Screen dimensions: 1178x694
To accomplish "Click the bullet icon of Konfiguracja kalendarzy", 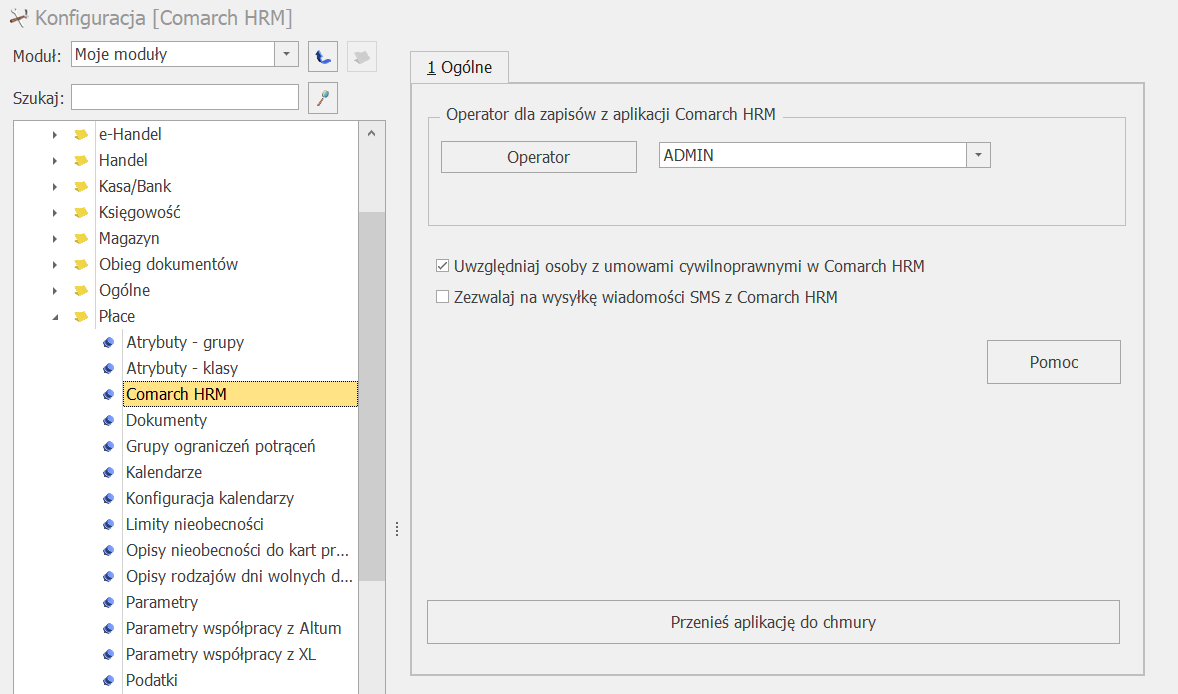I will pos(108,499).
